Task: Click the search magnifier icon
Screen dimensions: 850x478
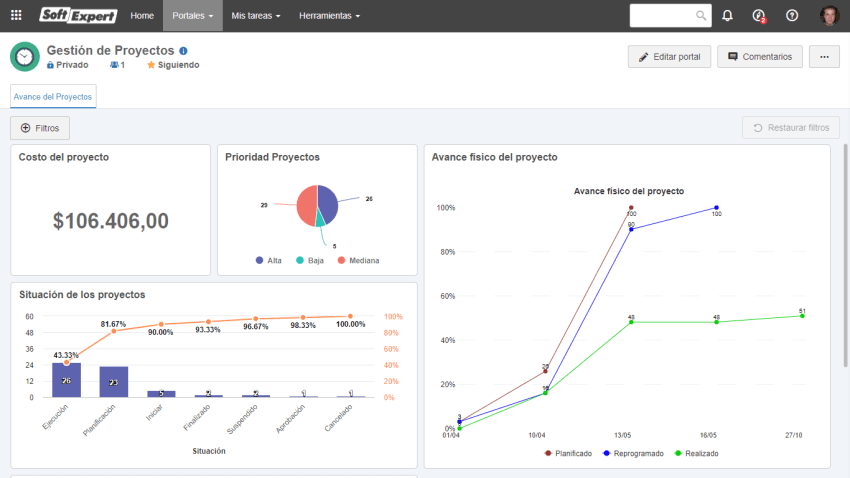Action: point(701,16)
